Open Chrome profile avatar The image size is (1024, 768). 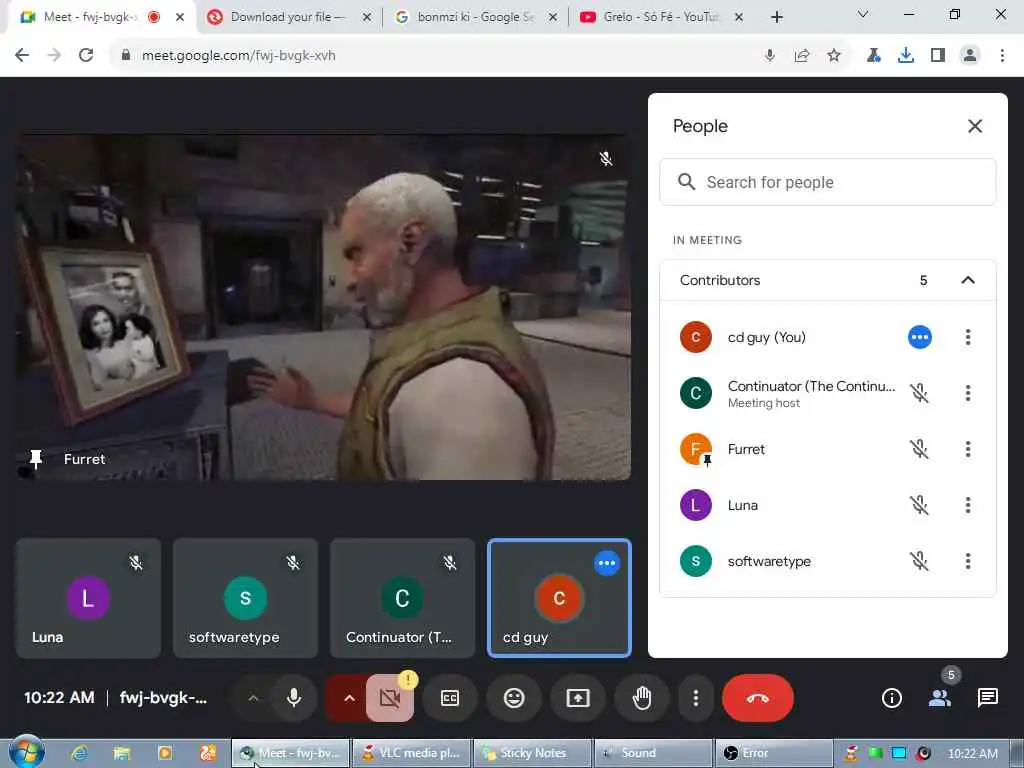(970, 56)
